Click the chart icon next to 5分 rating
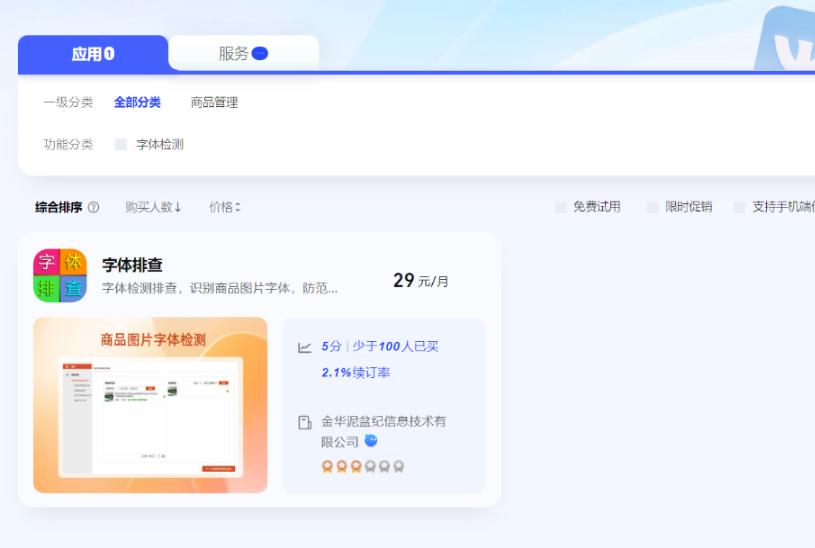This screenshot has height=548, width=815. (305, 348)
